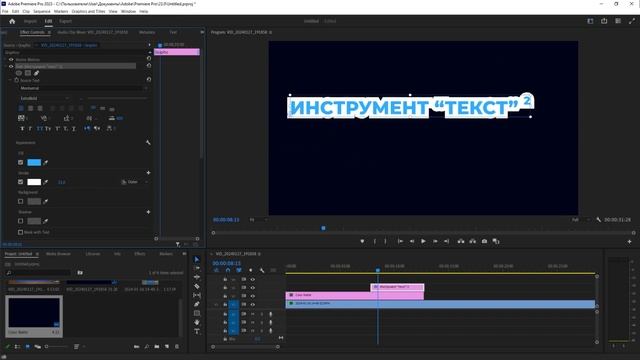Viewport: 640px width, 360px height.
Task: Open the Graphics and Titles menu
Action: tap(88, 11)
